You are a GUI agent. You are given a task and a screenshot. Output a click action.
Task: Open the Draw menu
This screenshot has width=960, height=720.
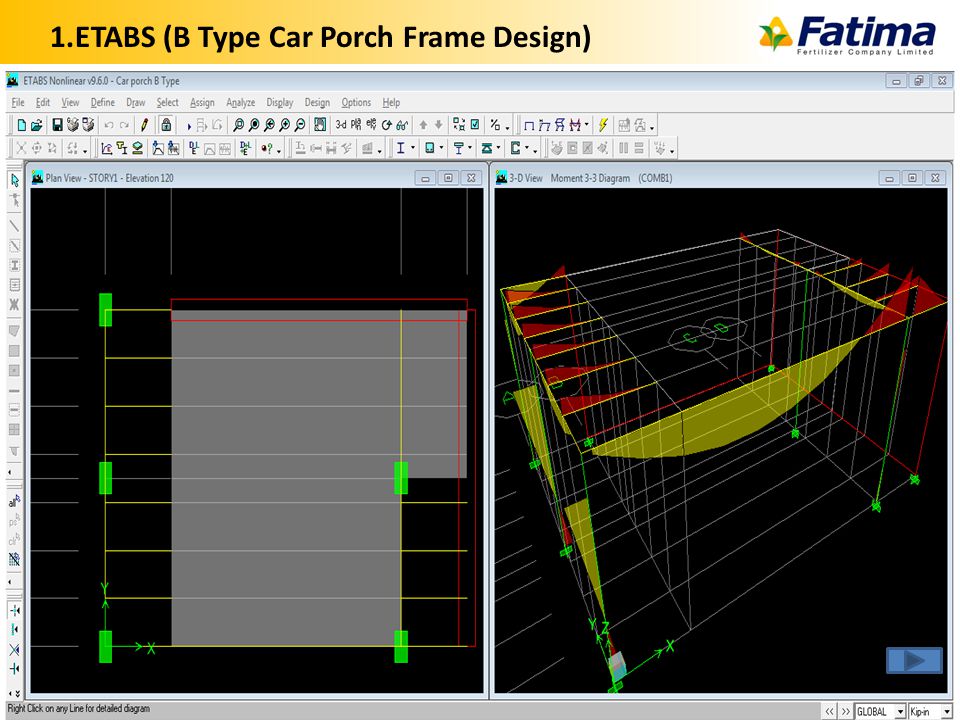[x=136, y=102]
